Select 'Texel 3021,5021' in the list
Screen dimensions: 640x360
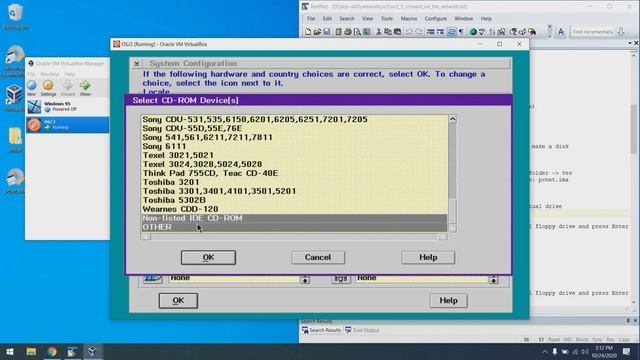coord(294,156)
